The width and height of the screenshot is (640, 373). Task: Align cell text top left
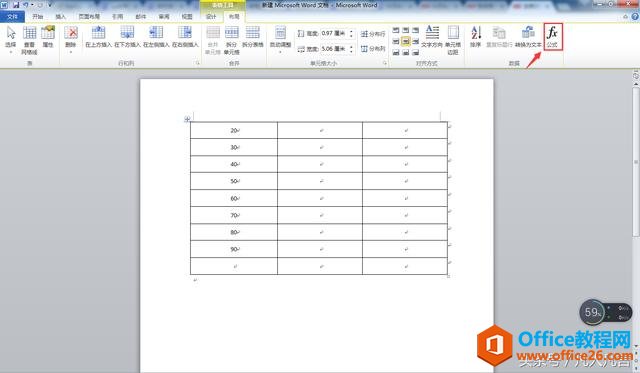[396, 30]
